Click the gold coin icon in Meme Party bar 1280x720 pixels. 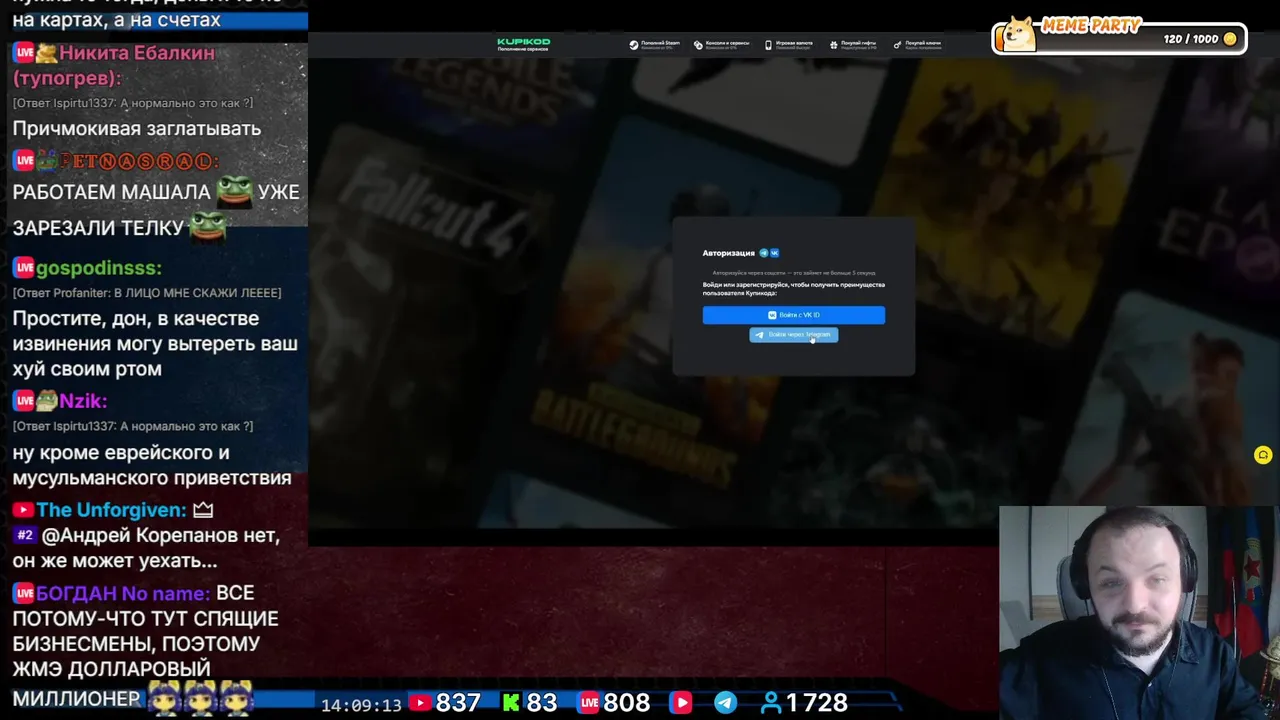[x=1230, y=39]
